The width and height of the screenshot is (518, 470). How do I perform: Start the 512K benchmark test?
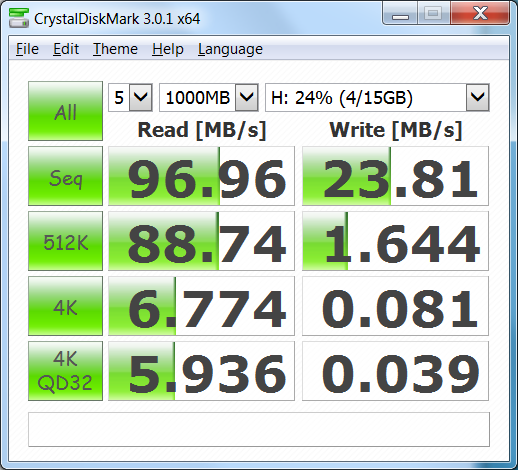click(x=65, y=241)
